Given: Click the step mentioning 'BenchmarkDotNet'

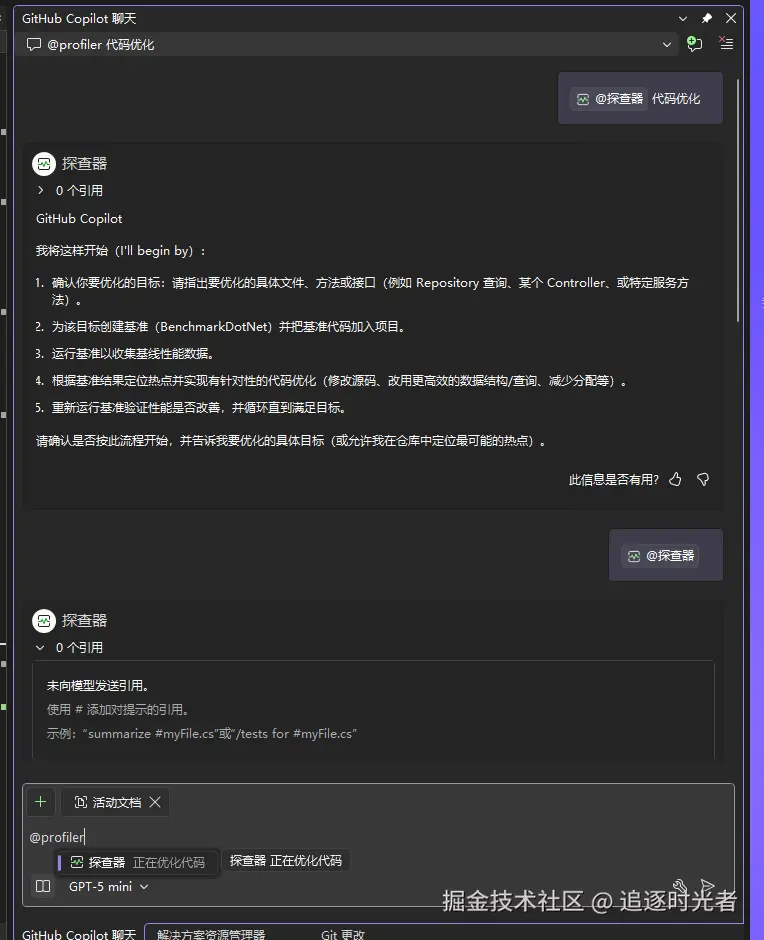Looking at the screenshot, I should pyautogui.click(x=221, y=327).
